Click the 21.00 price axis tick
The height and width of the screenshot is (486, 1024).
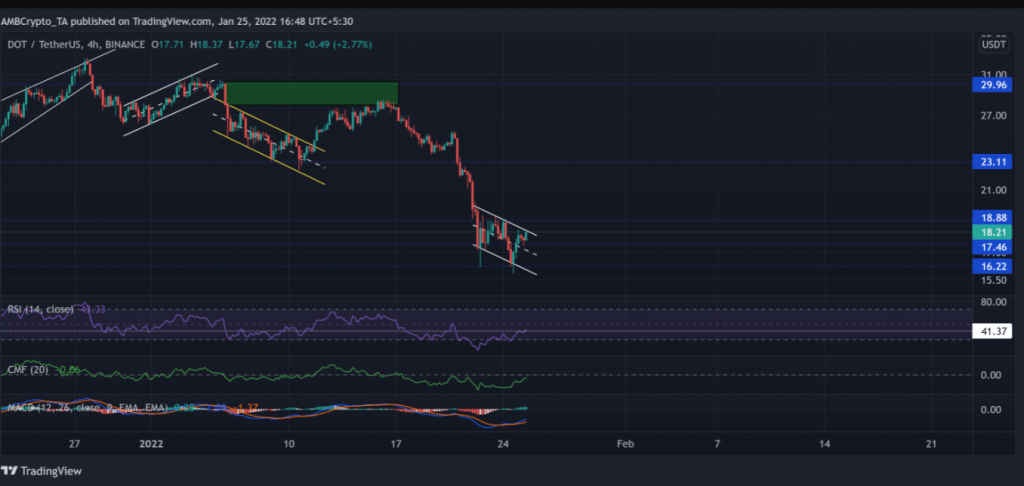coord(991,190)
